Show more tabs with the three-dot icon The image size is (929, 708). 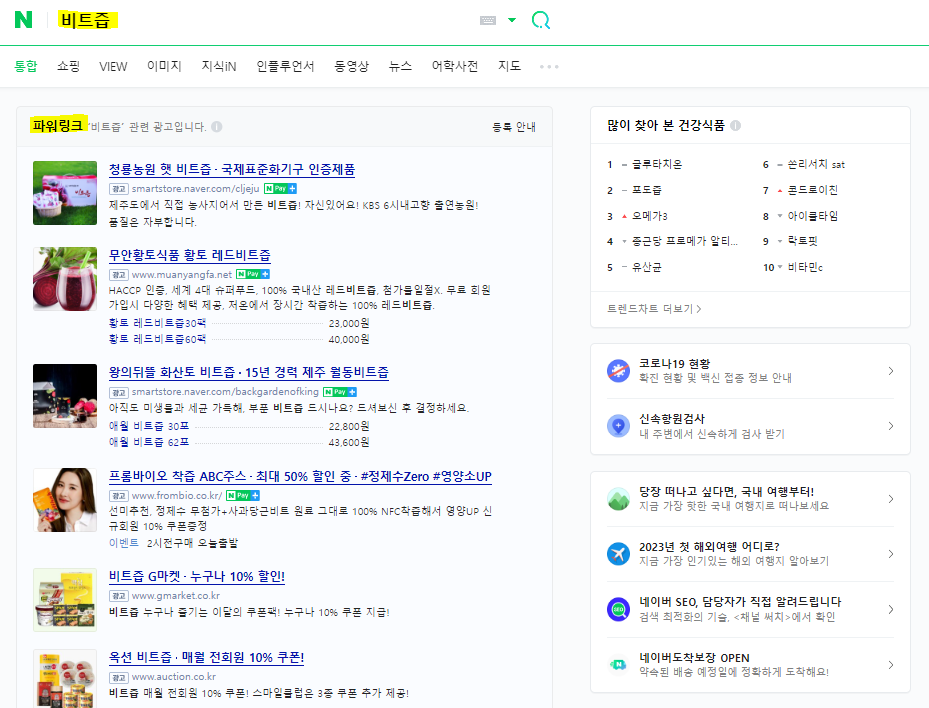(549, 66)
